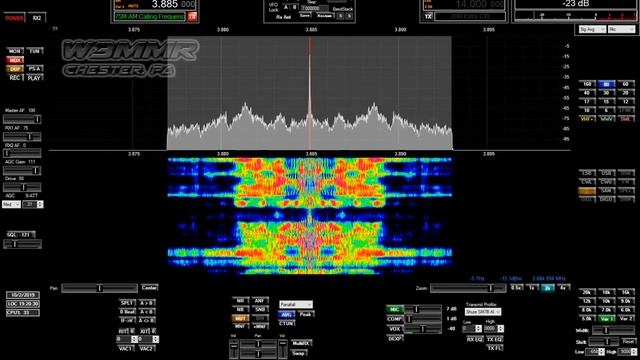Image resolution: width=640 pixels, height=360 pixels.
Task: Adjust the Master AF slider
Action: (x=22, y=119)
